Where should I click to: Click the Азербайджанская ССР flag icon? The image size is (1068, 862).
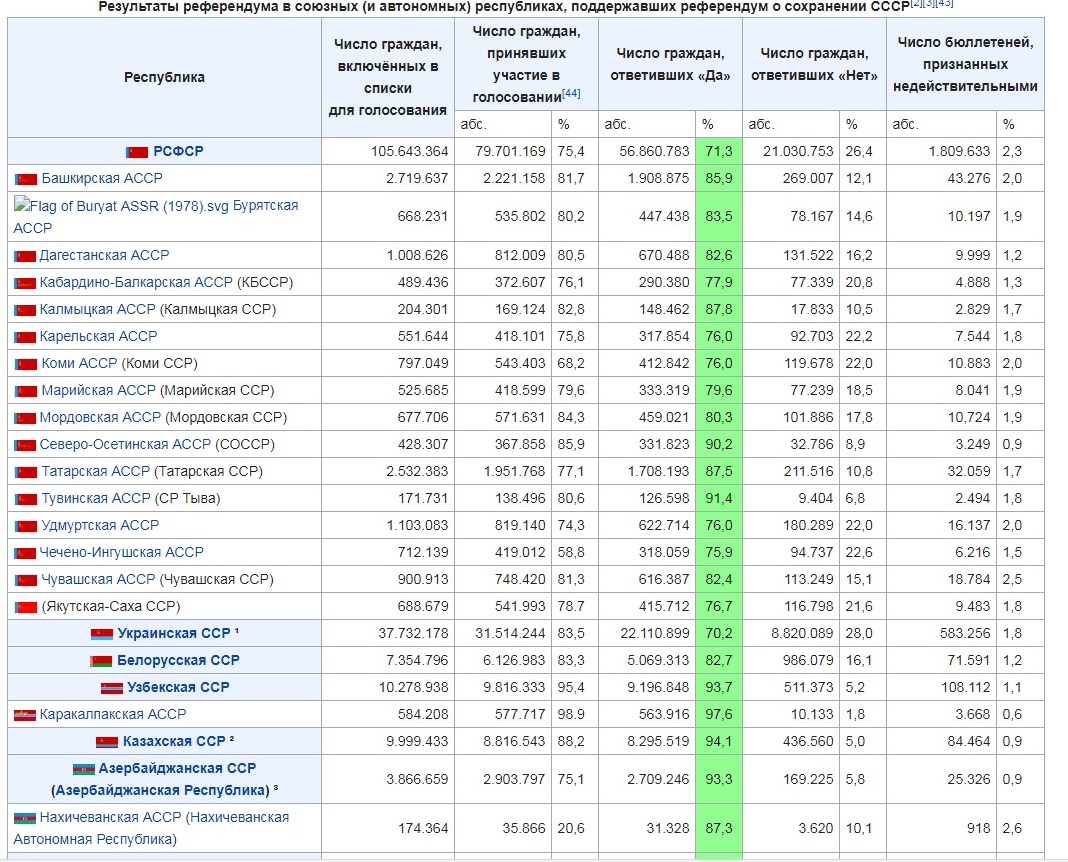click(x=84, y=769)
